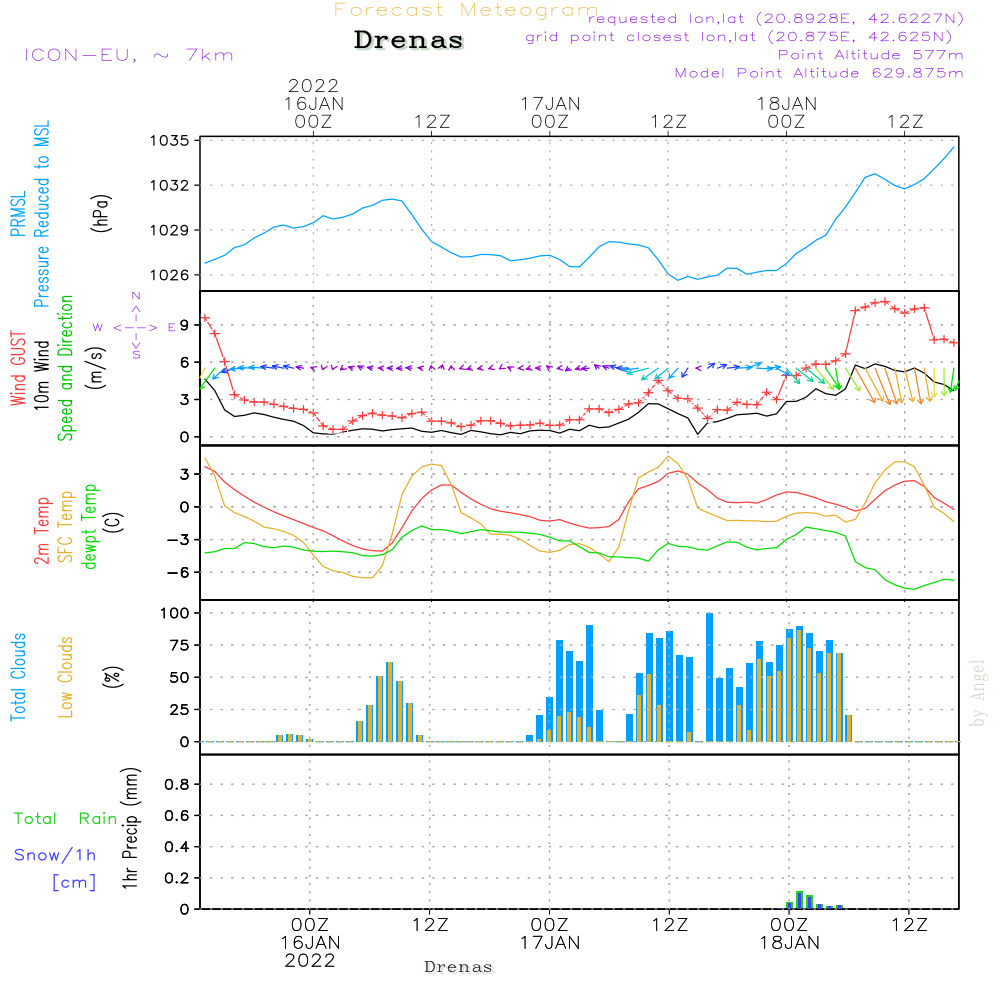Screen dimensions: 1000x1000
Task: Click the red Wind GUST axis label
Action: point(18,369)
